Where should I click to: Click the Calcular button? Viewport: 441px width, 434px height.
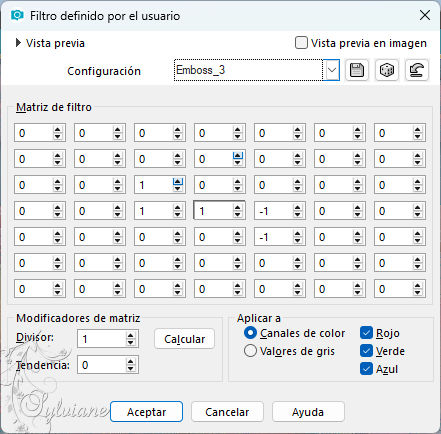tap(184, 339)
